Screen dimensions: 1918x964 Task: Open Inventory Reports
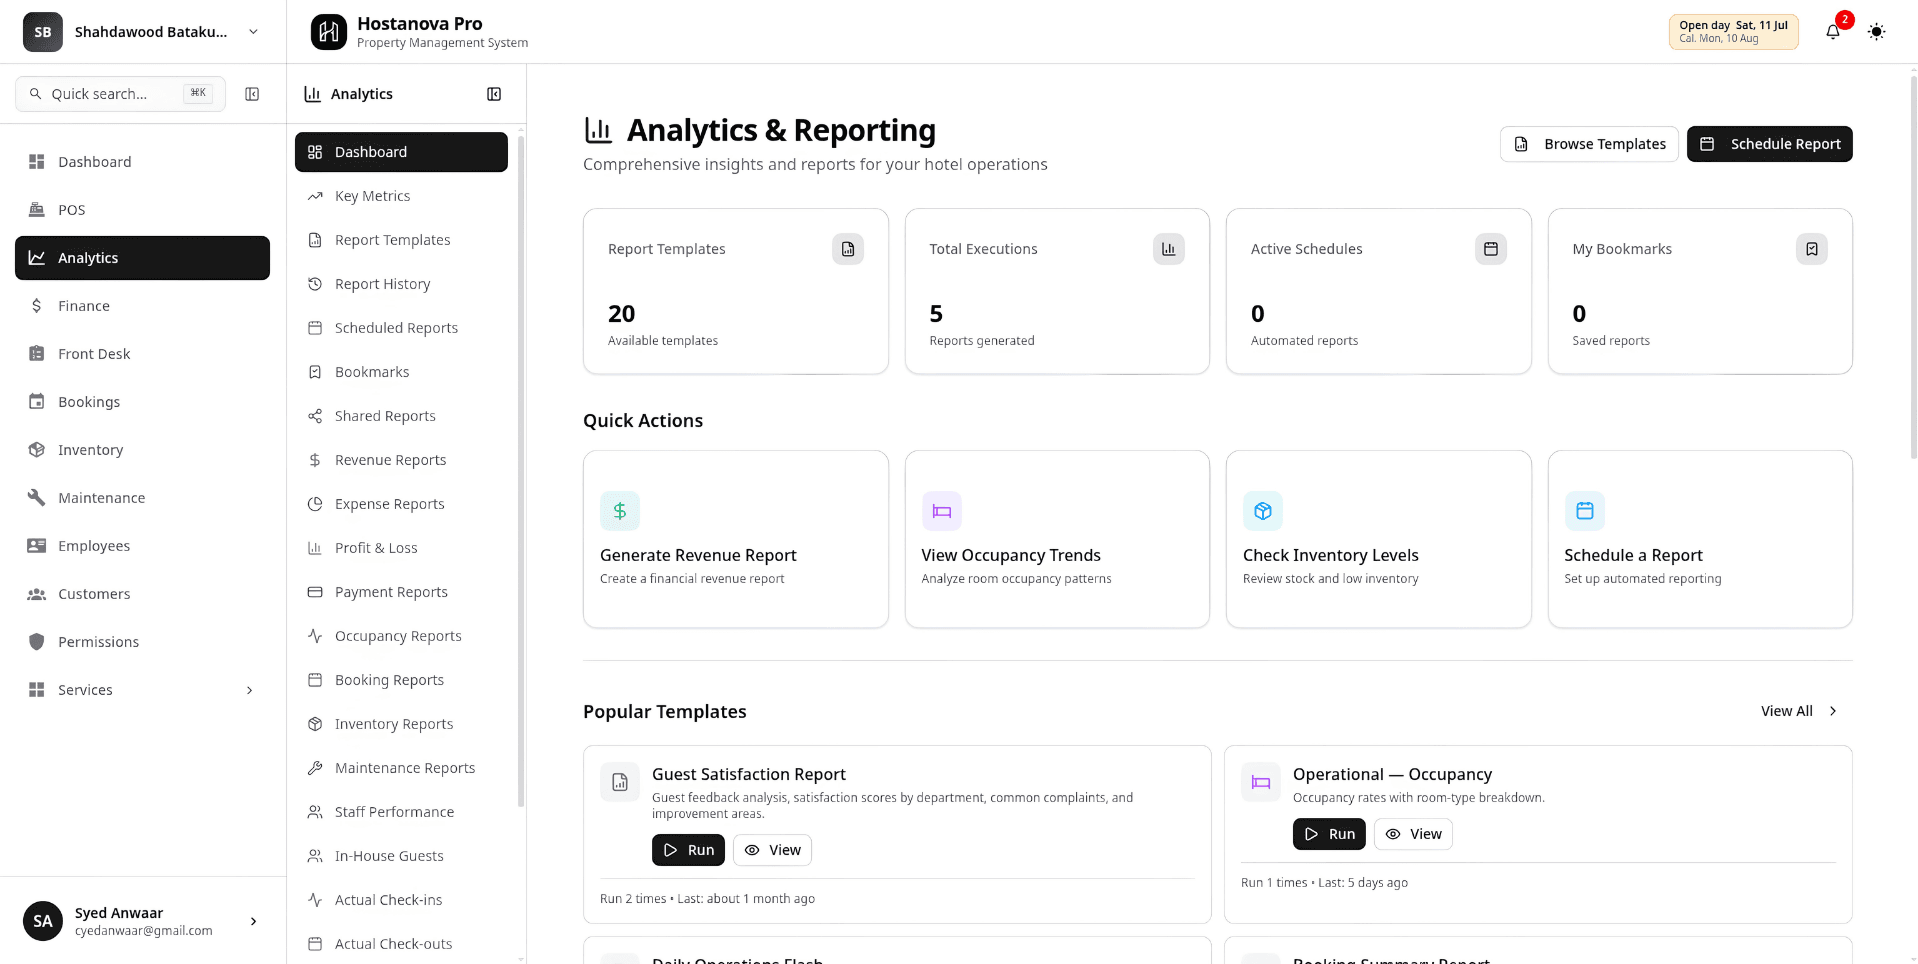click(401, 724)
